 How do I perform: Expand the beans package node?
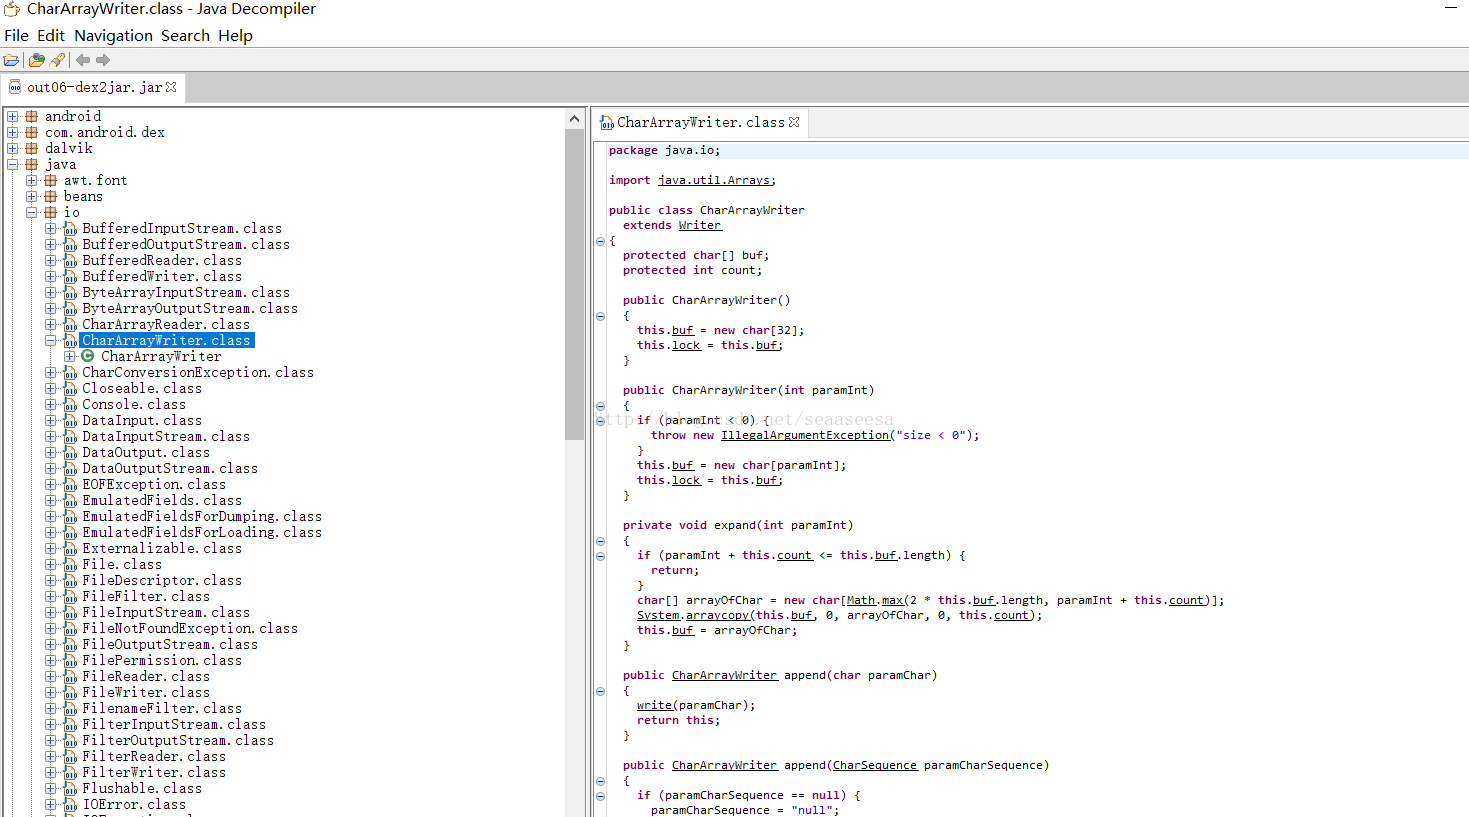[x=32, y=196]
